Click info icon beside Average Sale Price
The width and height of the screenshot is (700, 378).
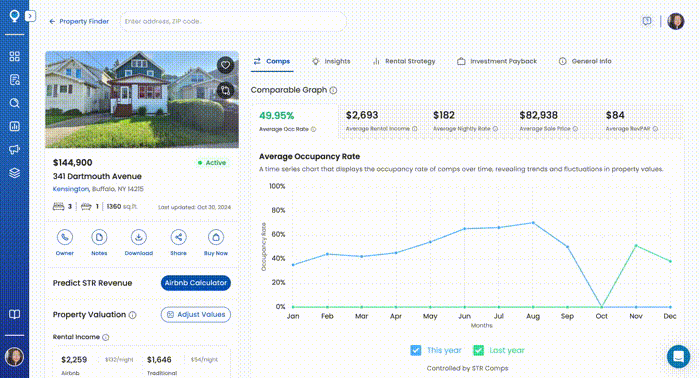(x=575, y=129)
